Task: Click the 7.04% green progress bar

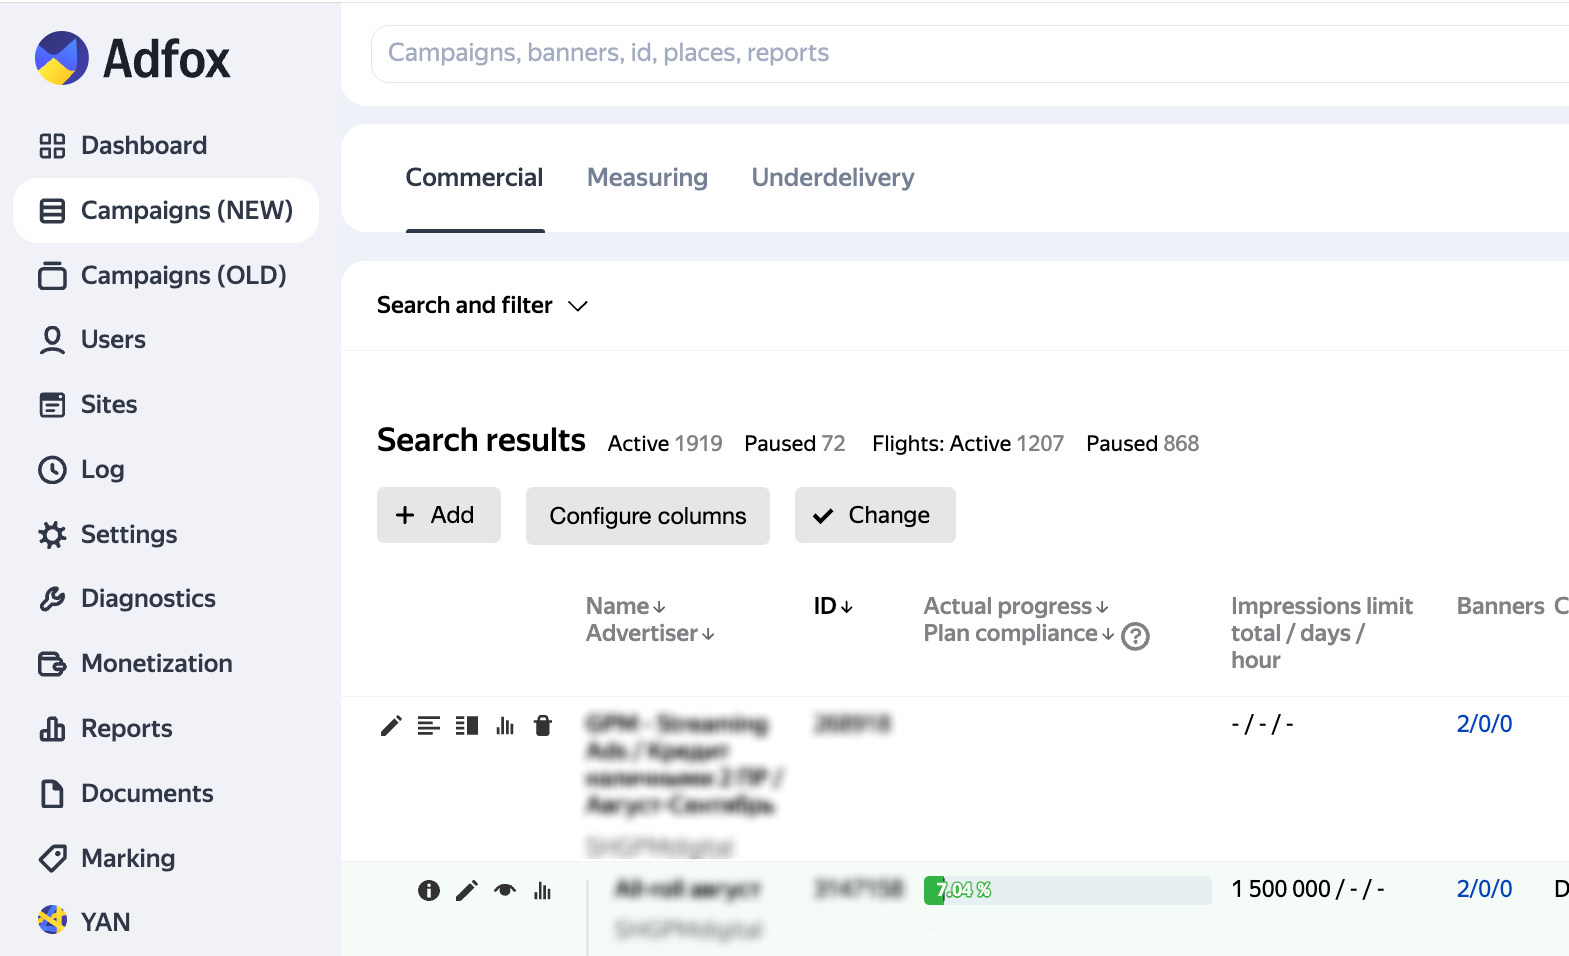Action: (x=960, y=890)
